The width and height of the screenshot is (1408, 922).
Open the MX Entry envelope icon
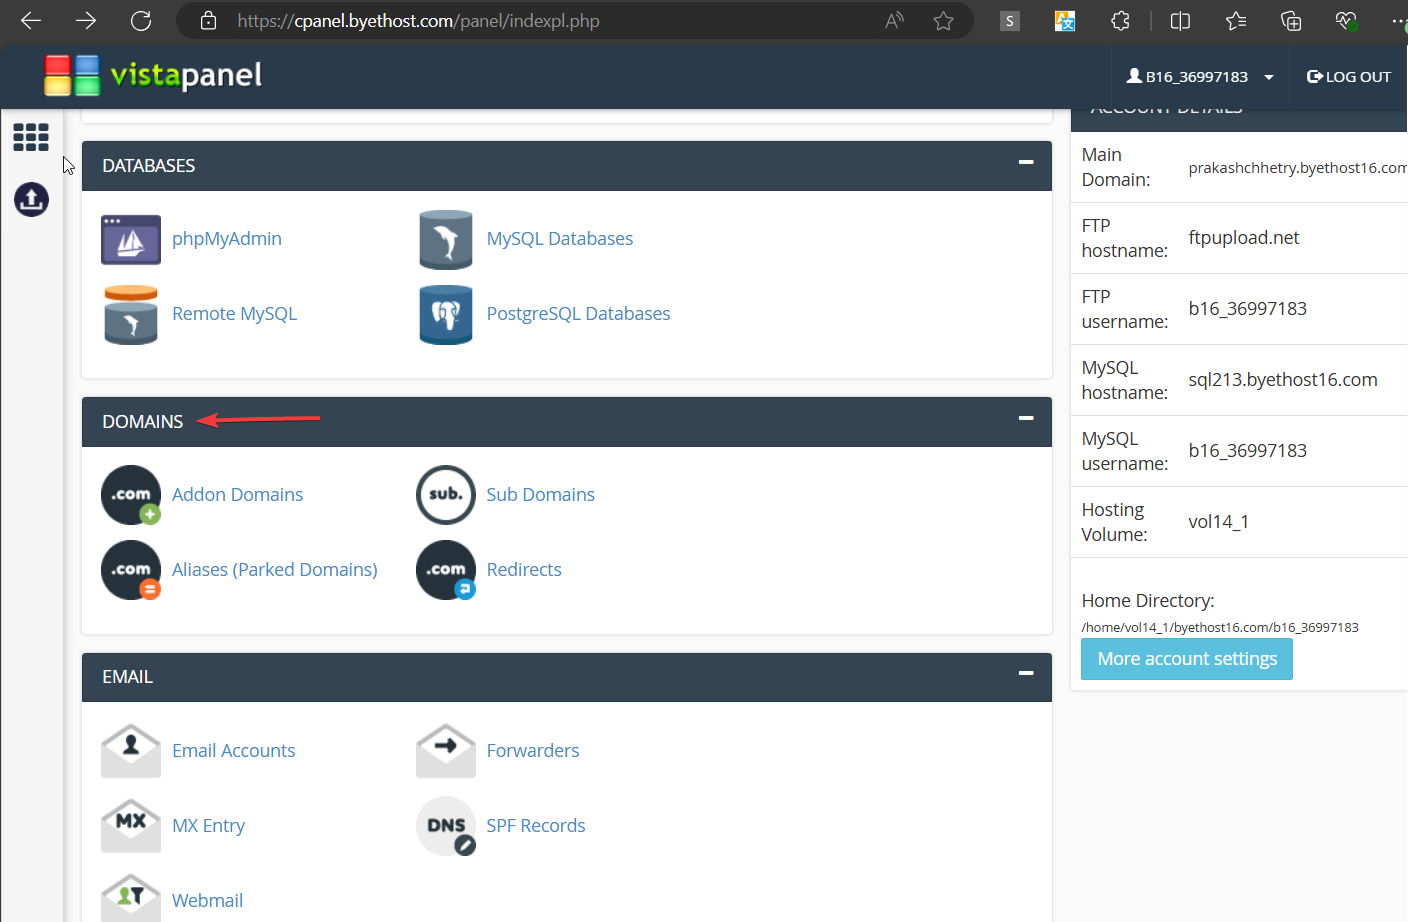(x=131, y=826)
